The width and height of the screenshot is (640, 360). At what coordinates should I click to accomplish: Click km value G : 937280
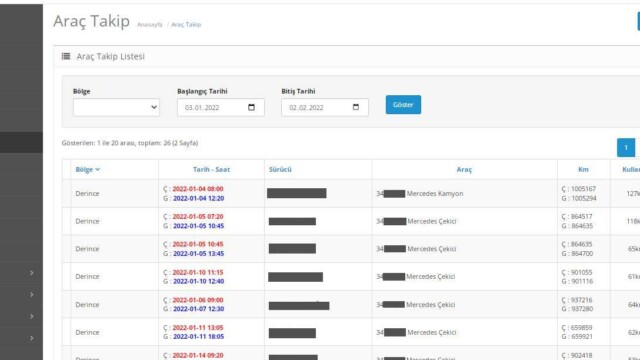tap(577, 309)
